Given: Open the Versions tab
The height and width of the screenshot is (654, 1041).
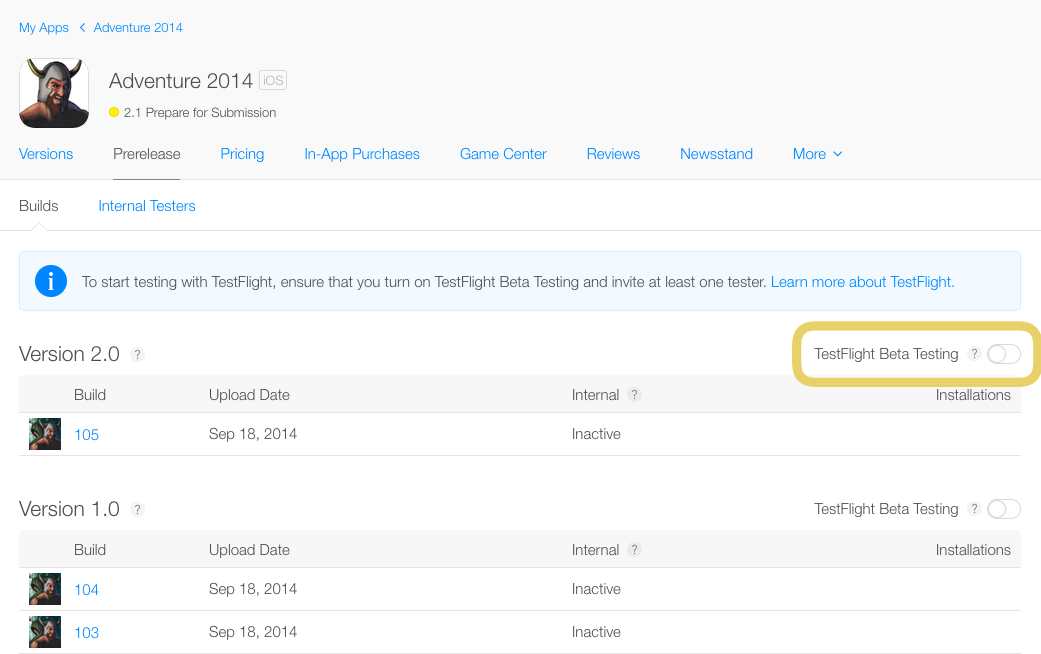Looking at the screenshot, I should [x=46, y=154].
